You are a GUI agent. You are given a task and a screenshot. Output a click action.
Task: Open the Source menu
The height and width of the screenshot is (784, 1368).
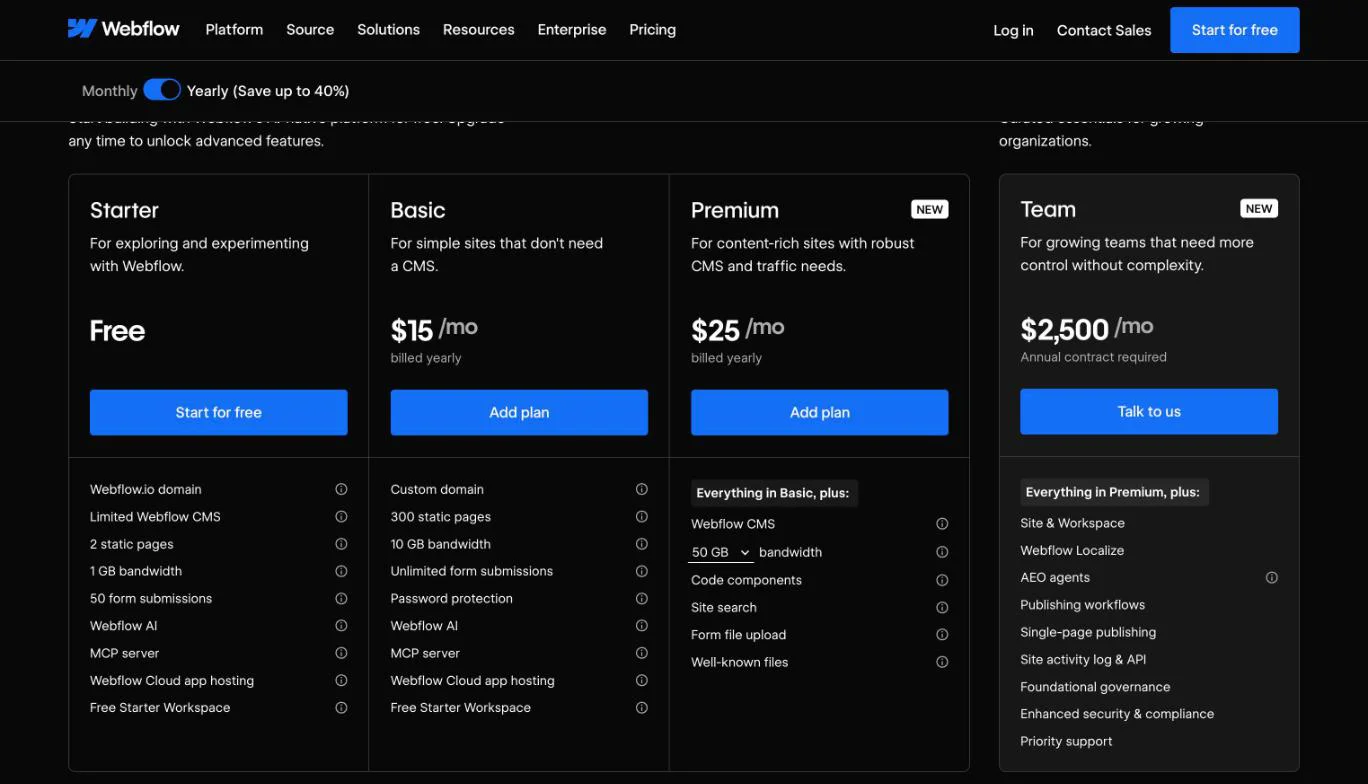(x=310, y=30)
